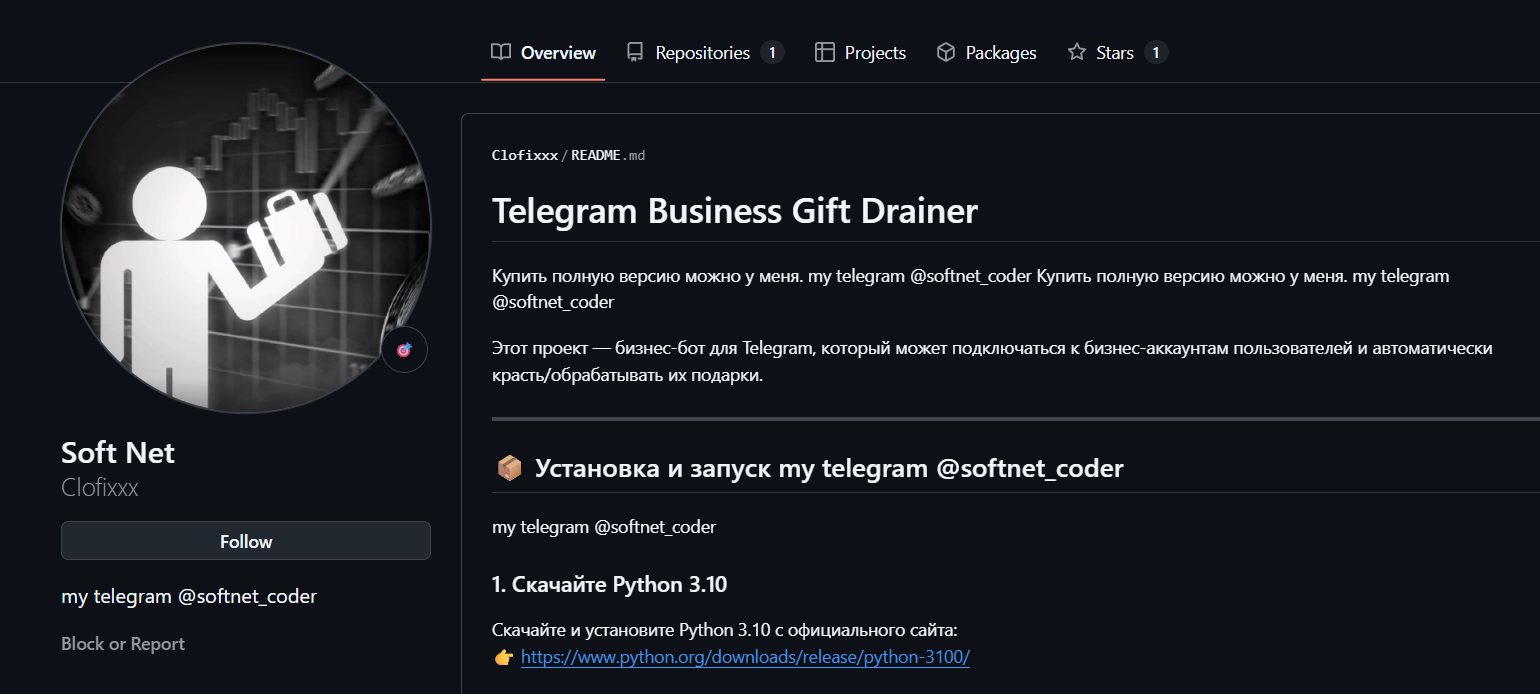Click the Stars star icon

[x=1077, y=52]
